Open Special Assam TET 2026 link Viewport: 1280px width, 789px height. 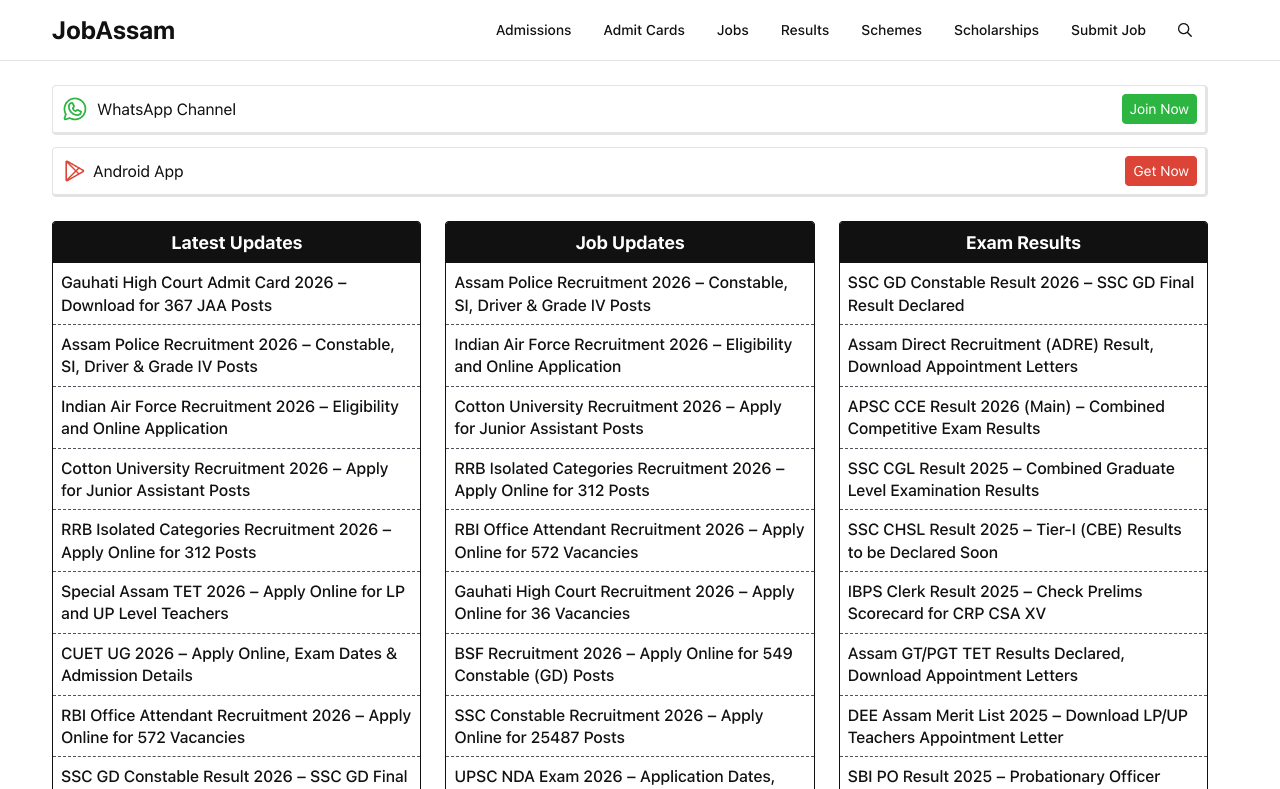pyautogui.click(x=232, y=602)
